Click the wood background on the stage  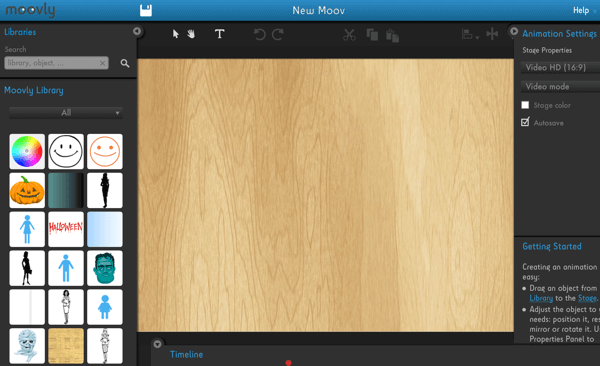[325, 195]
